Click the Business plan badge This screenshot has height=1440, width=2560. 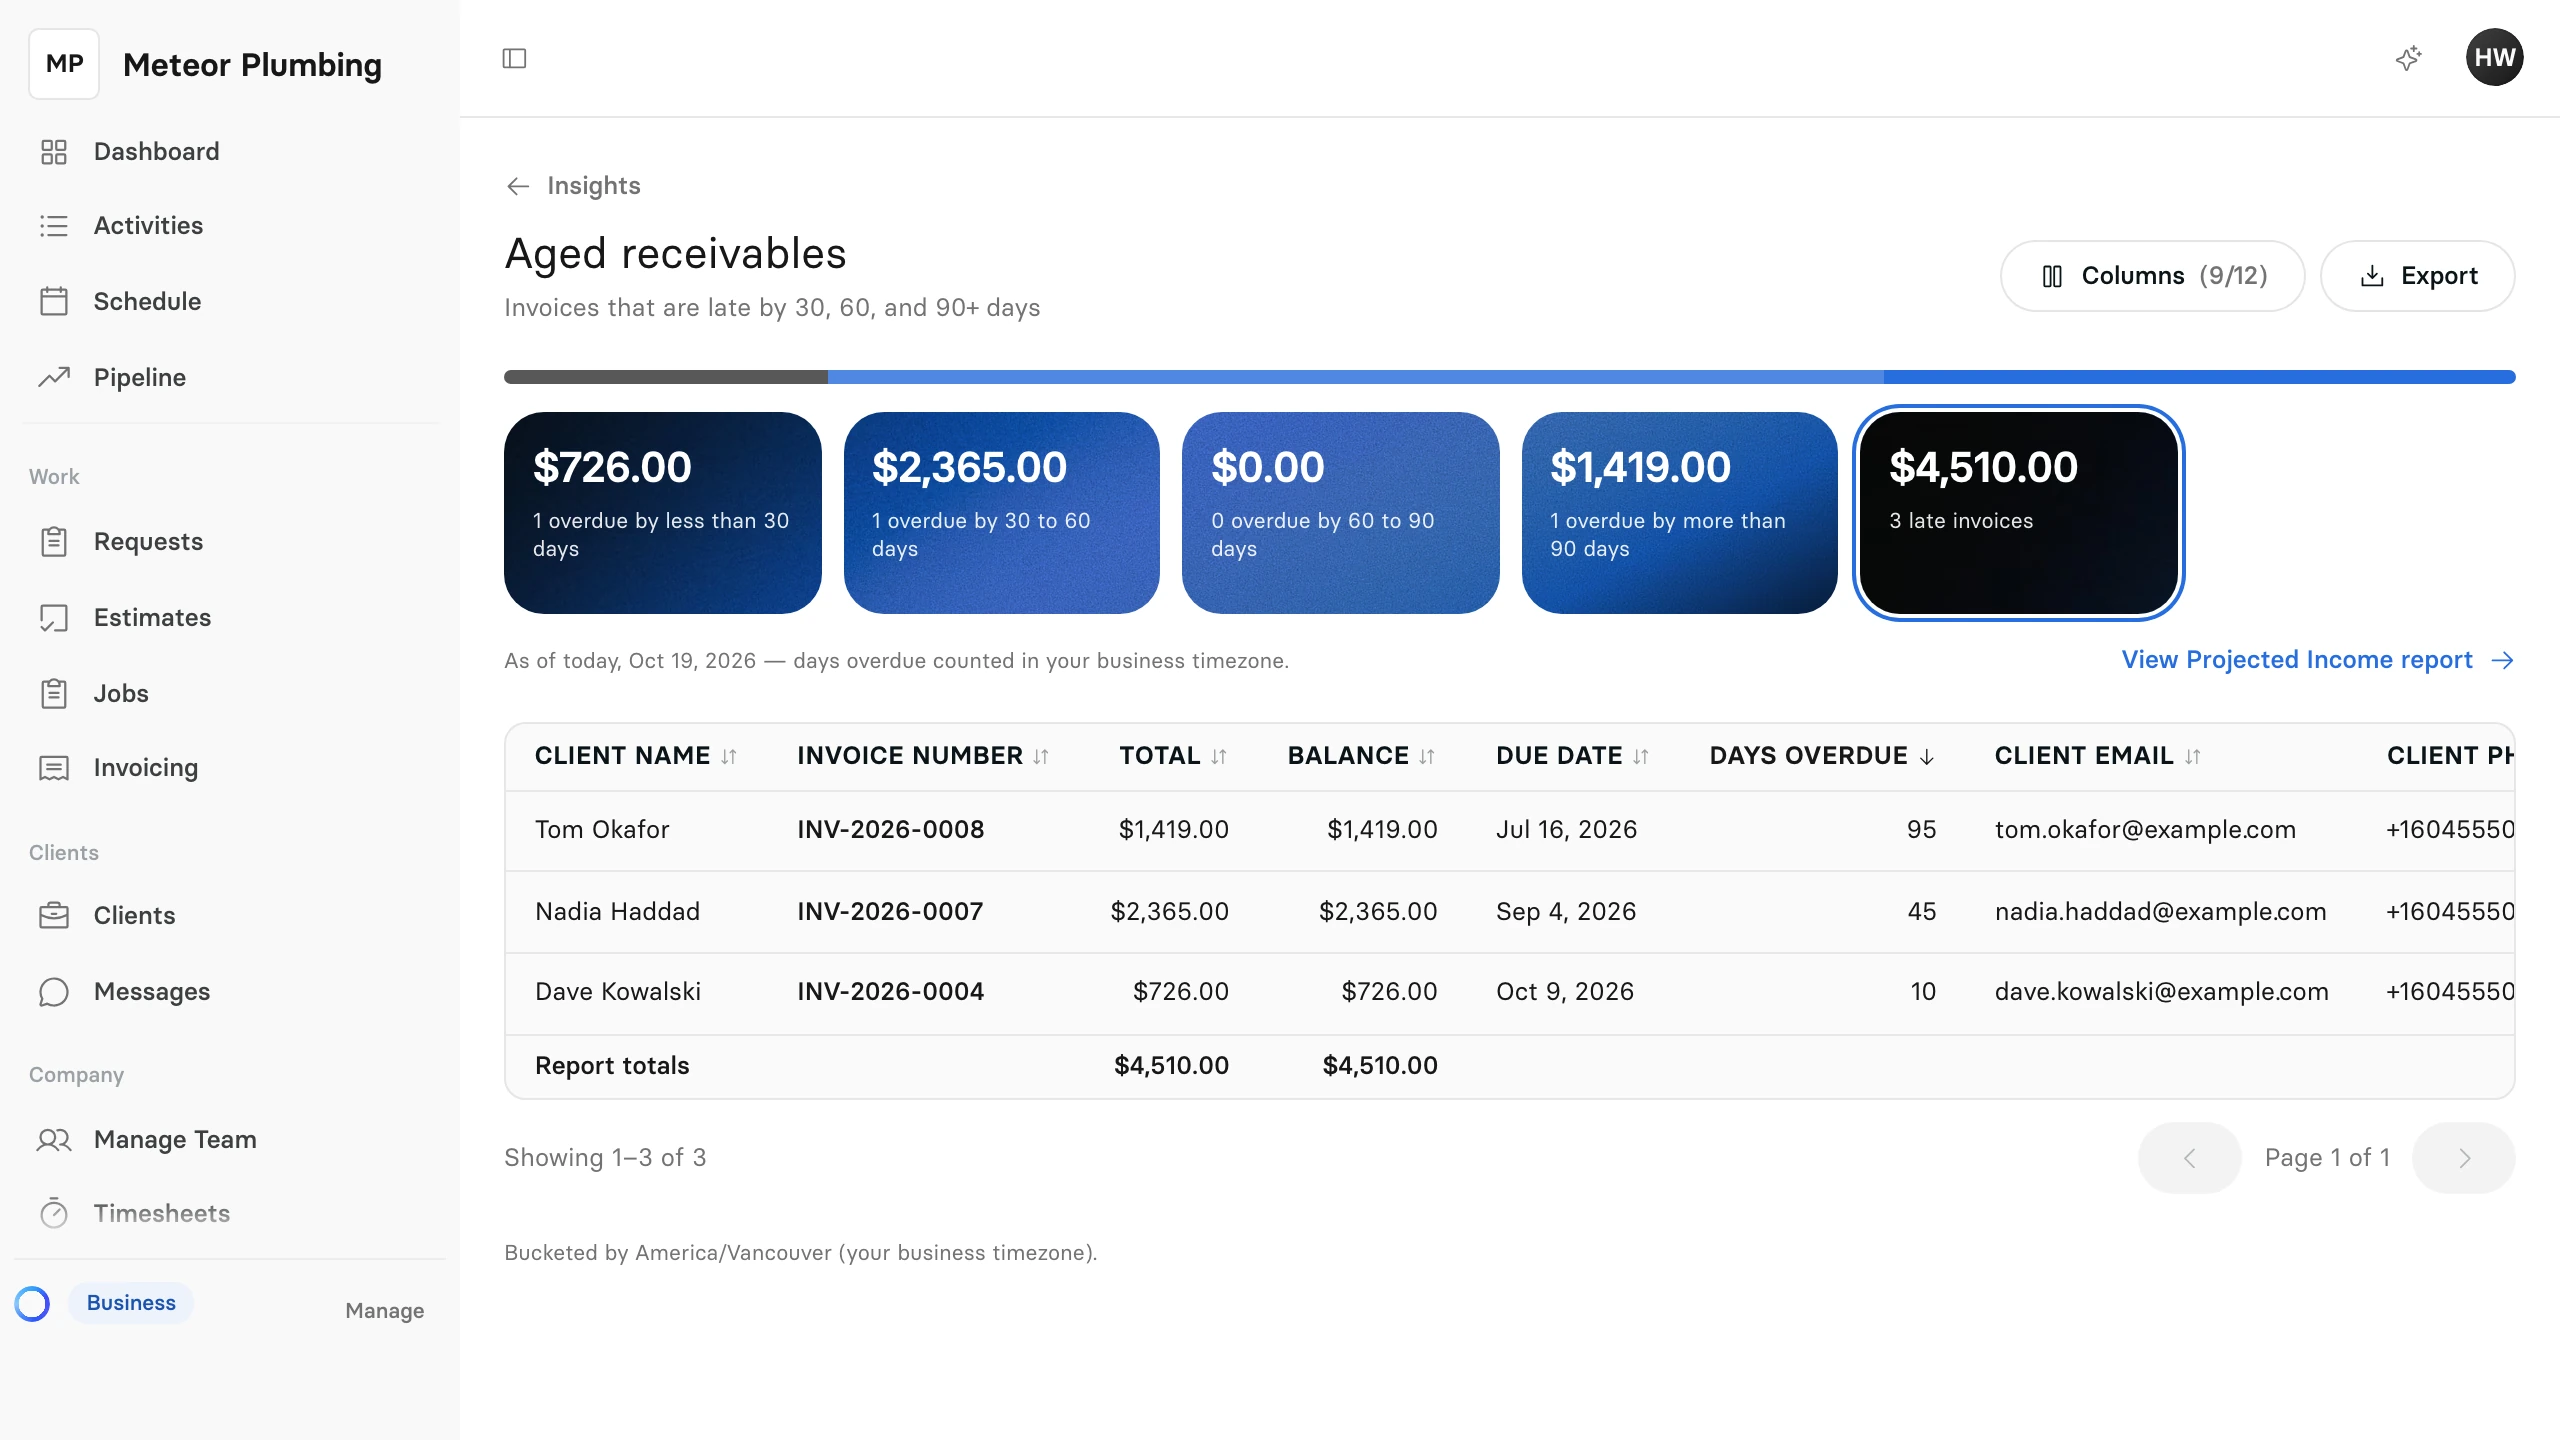[x=131, y=1303]
